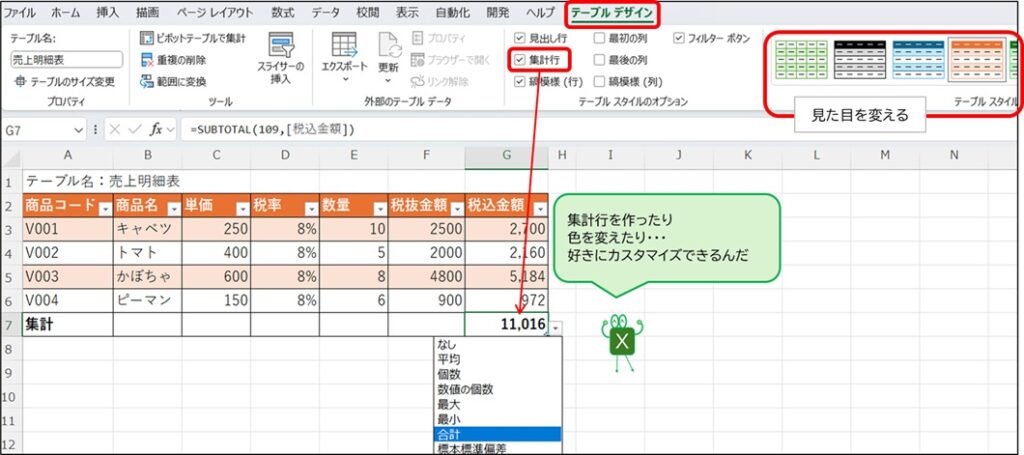Open the 税率 column filter dropdown
The image size is (1024, 455).
pos(312,209)
